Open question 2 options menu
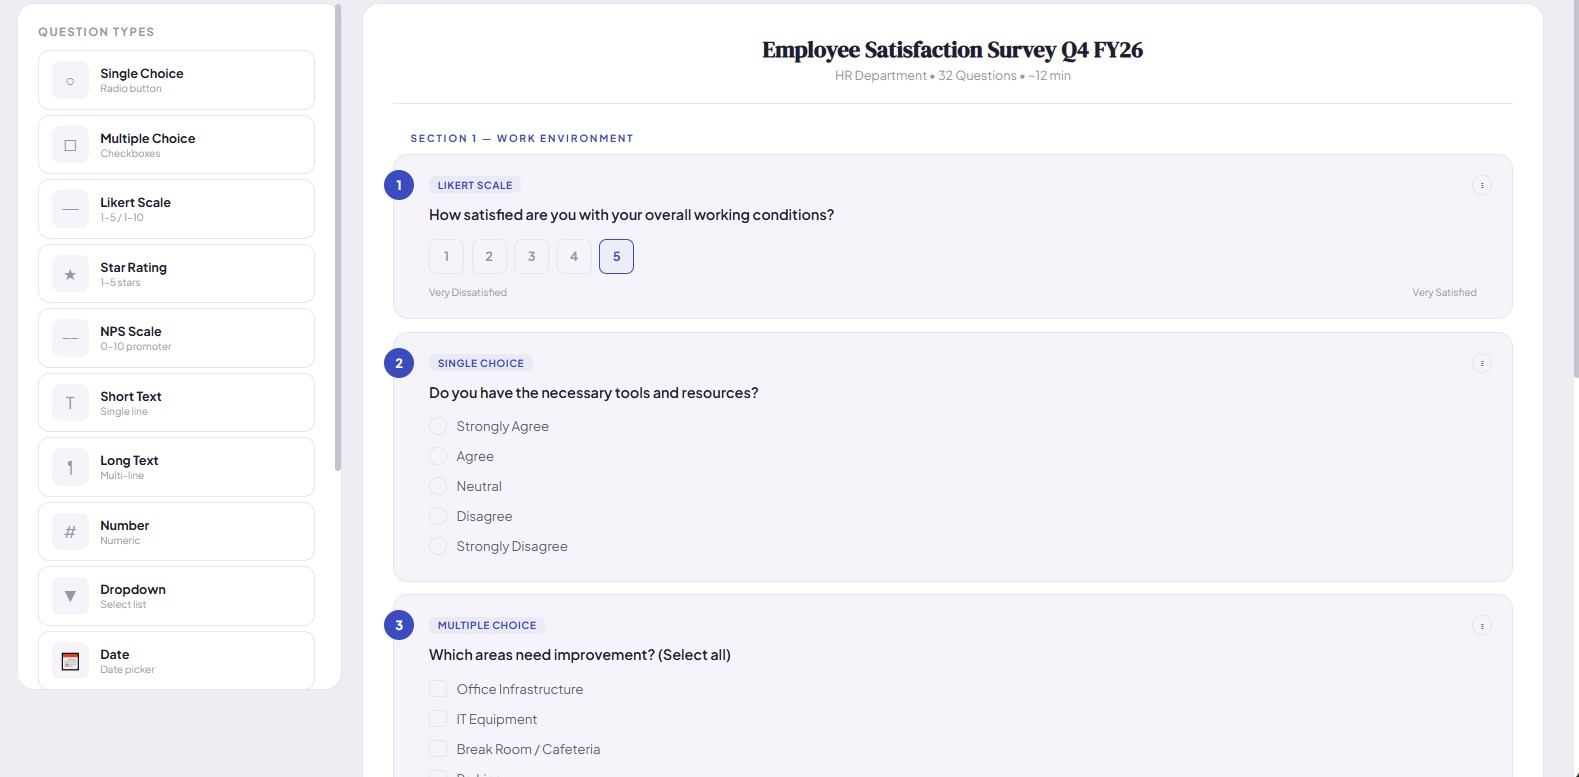Screen dimensions: 1579x777 [1482, 363]
